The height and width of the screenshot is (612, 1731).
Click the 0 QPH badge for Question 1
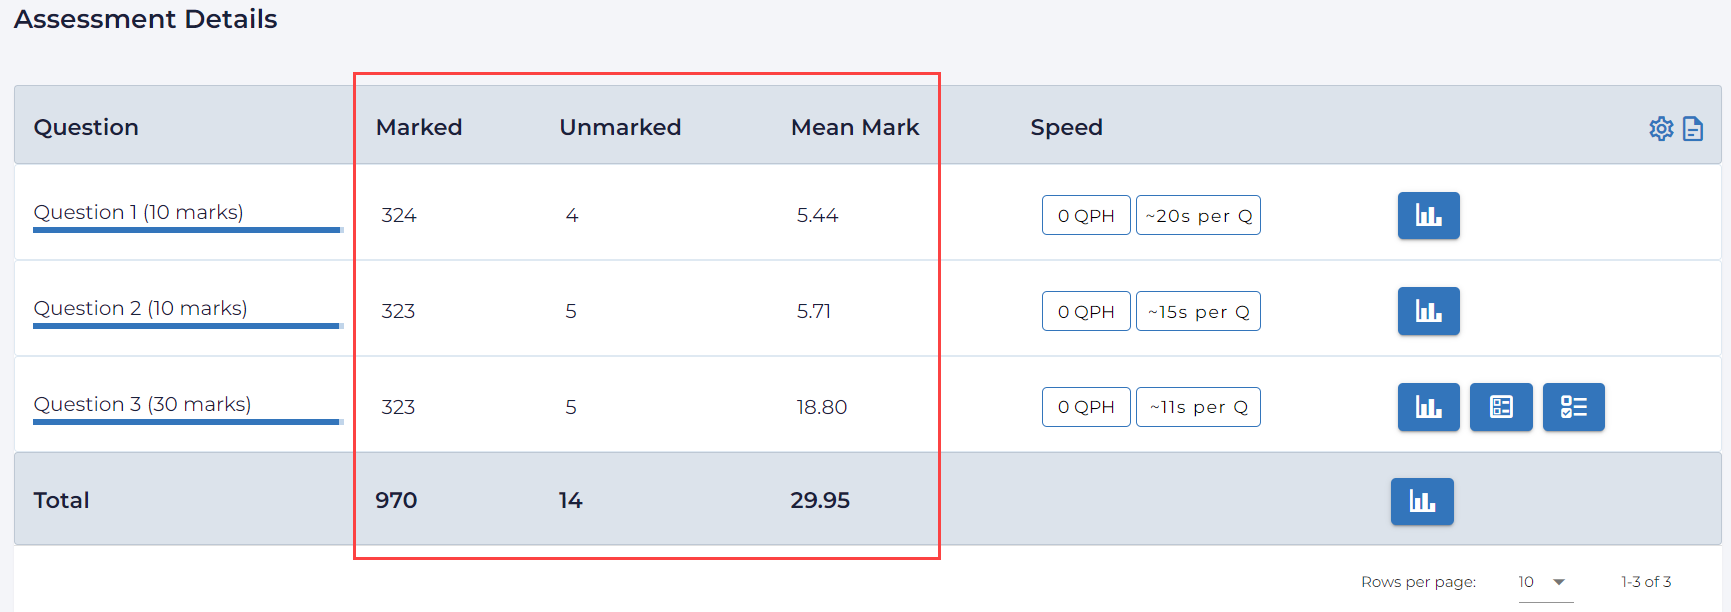tap(1086, 214)
